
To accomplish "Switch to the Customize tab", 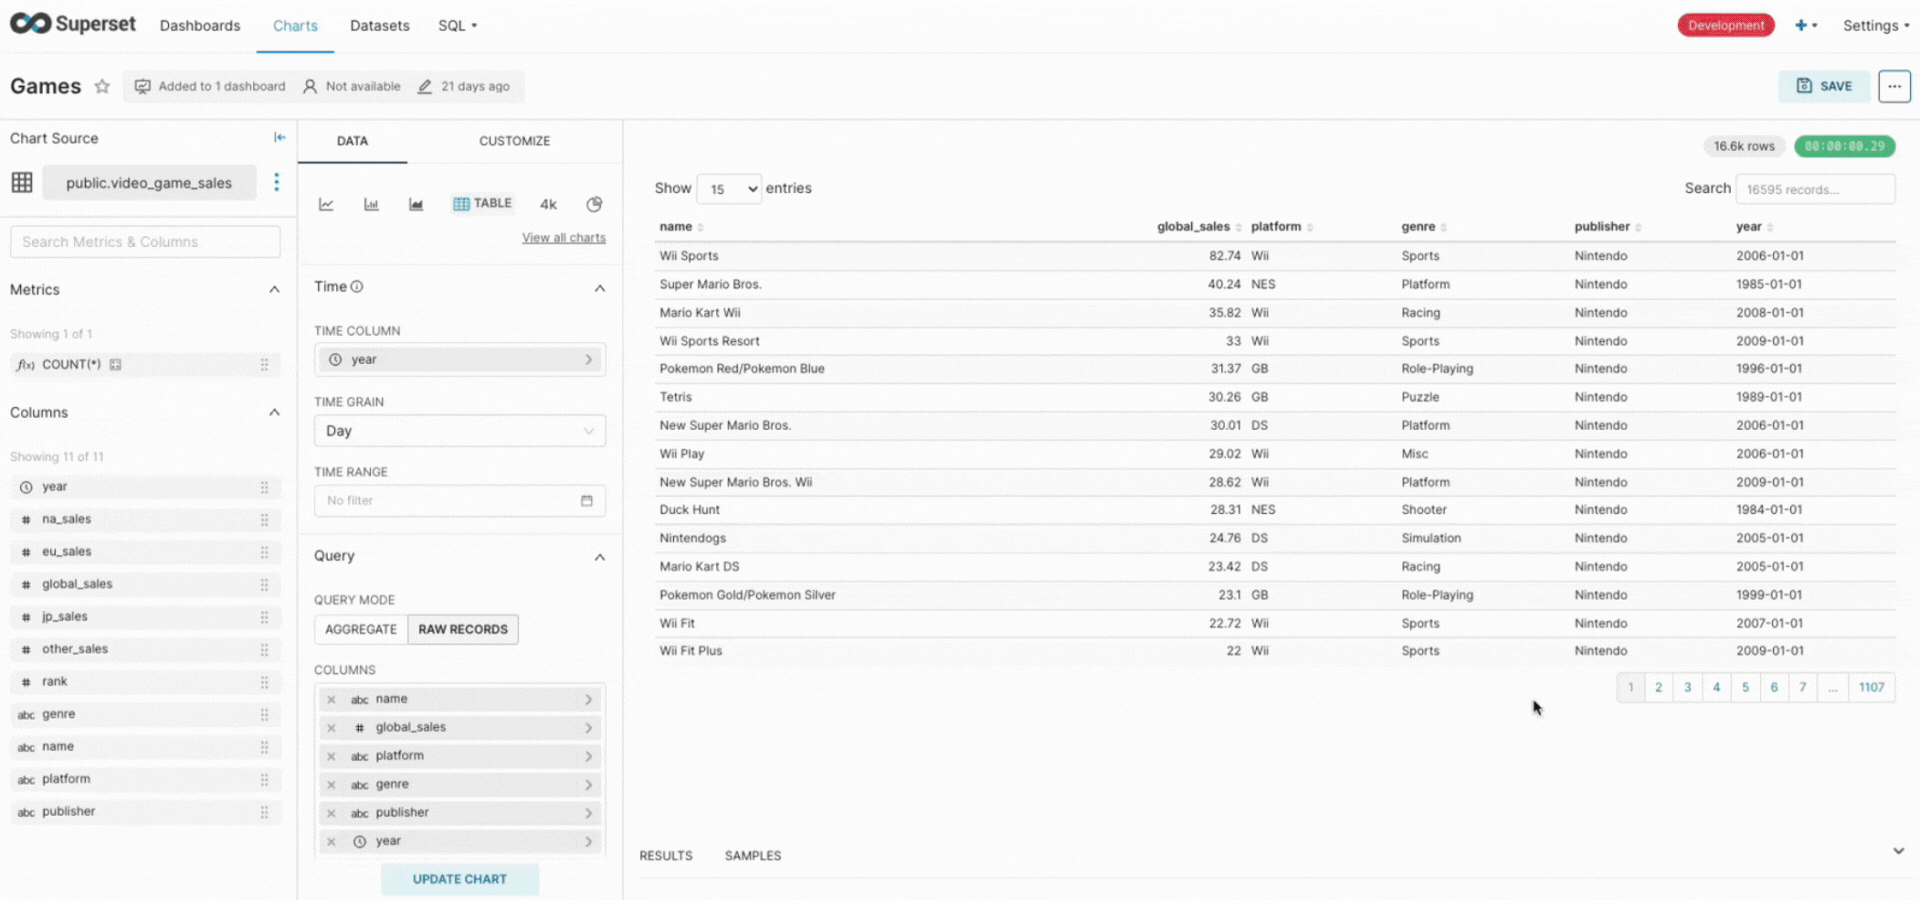I will coord(514,141).
